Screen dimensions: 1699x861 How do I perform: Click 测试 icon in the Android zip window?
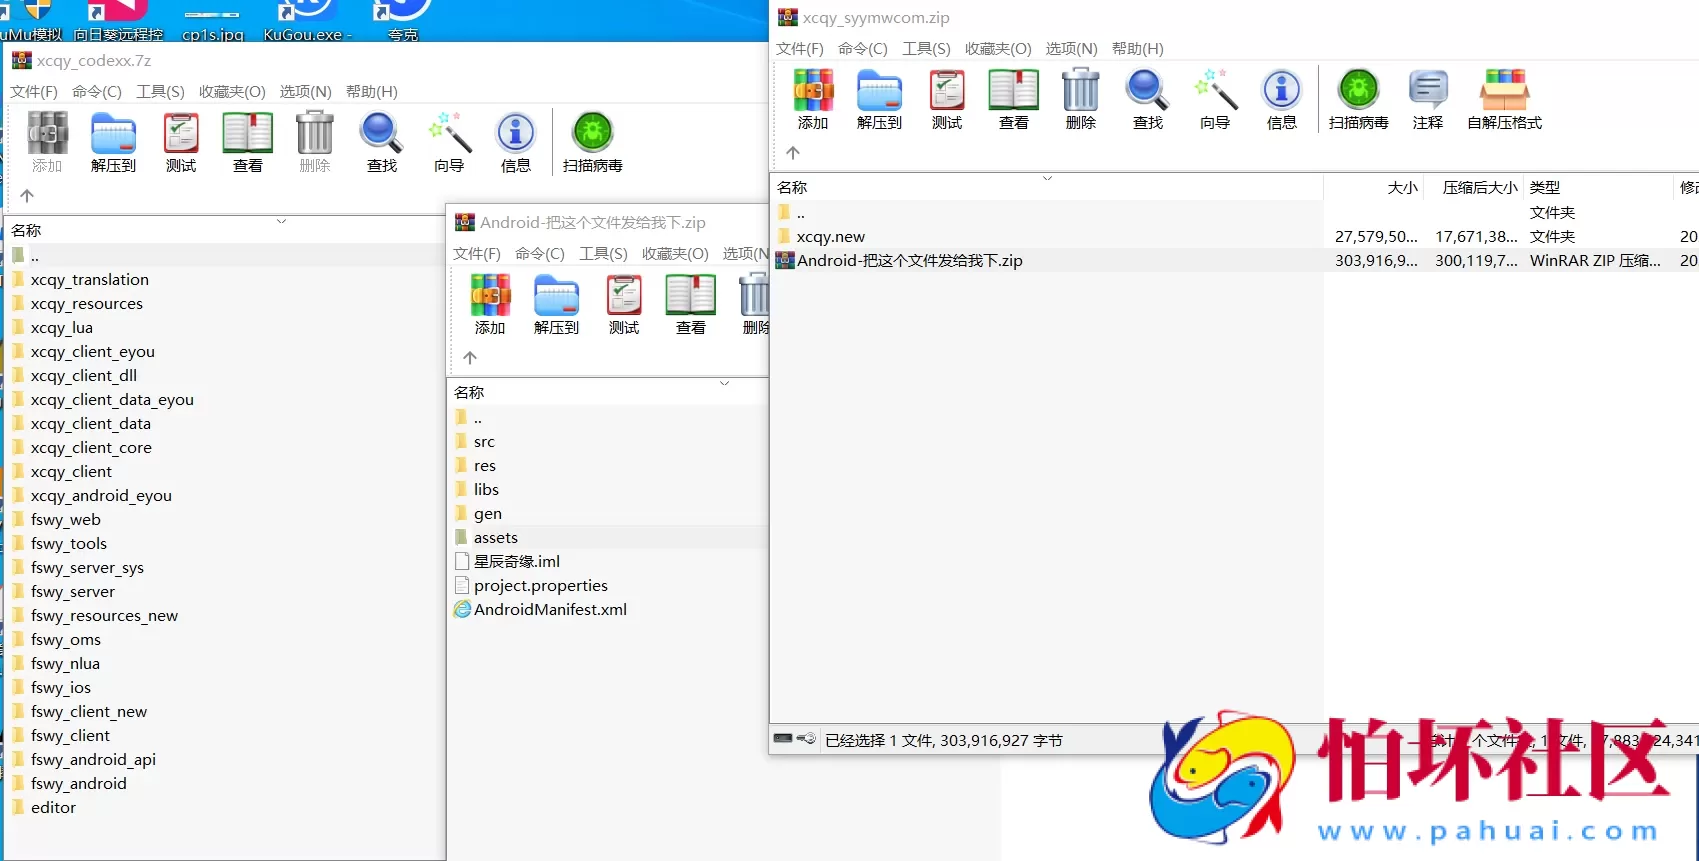tap(624, 304)
